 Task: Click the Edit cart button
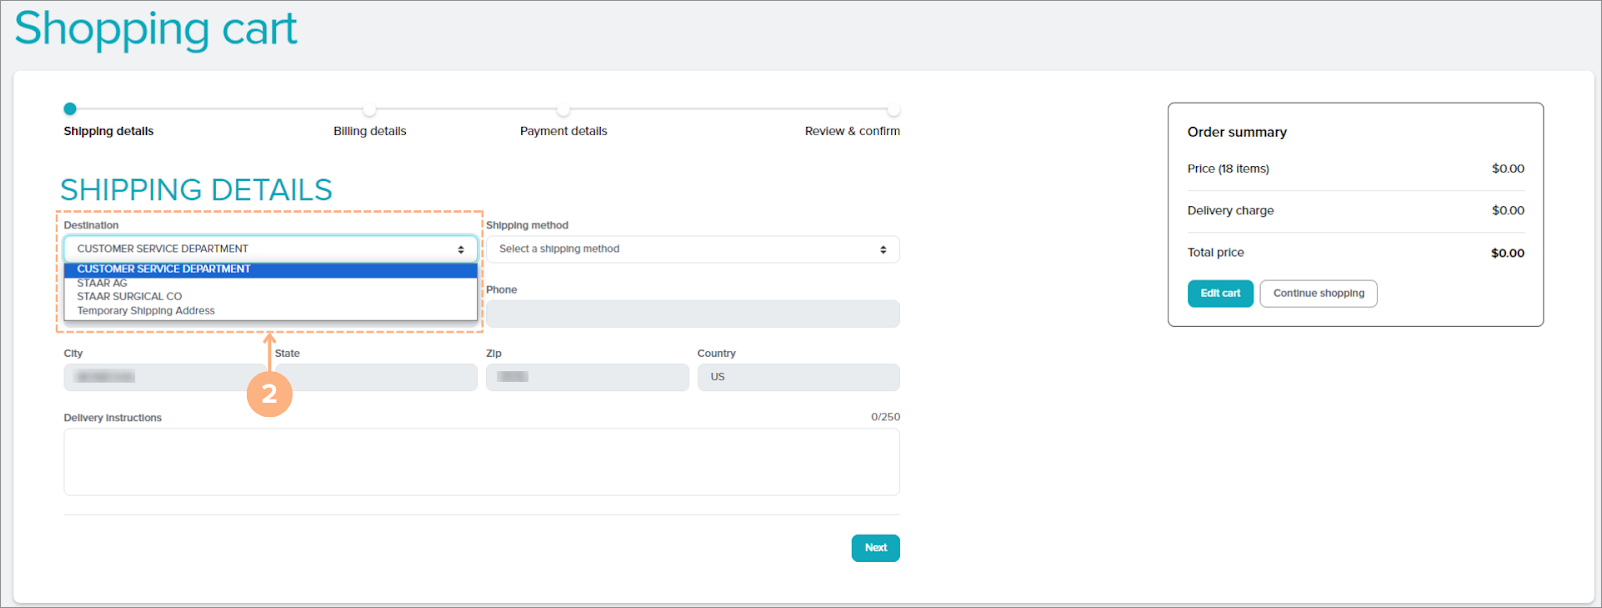tap(1220, 293)
